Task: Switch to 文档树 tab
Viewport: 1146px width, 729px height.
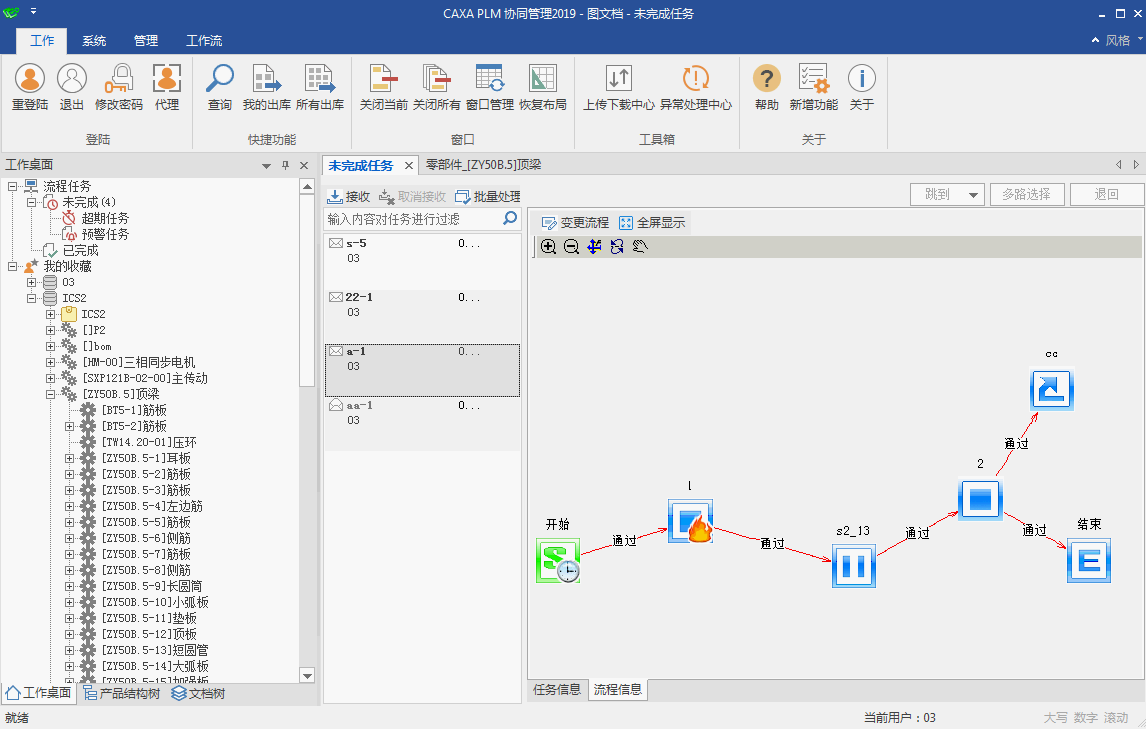Action: (199, 693)
